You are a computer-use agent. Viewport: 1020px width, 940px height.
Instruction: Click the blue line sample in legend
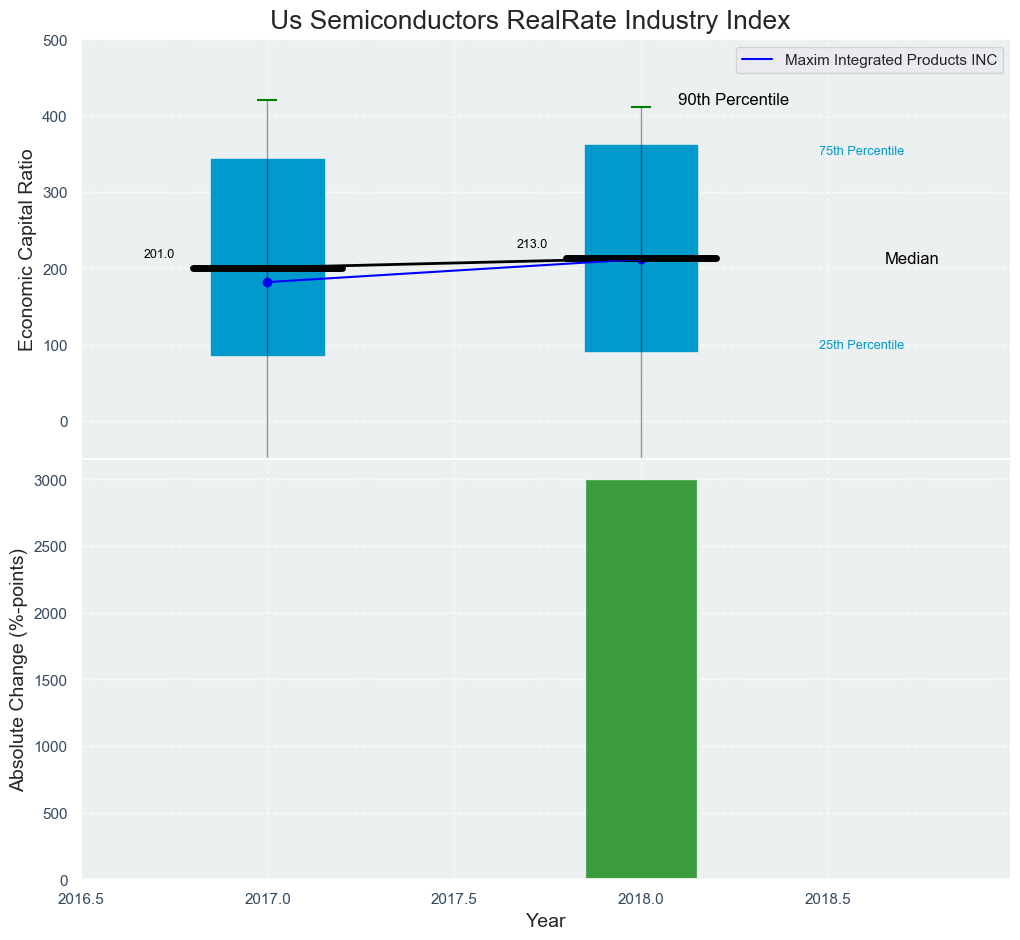pyautogui.click(x=759, y=60)
